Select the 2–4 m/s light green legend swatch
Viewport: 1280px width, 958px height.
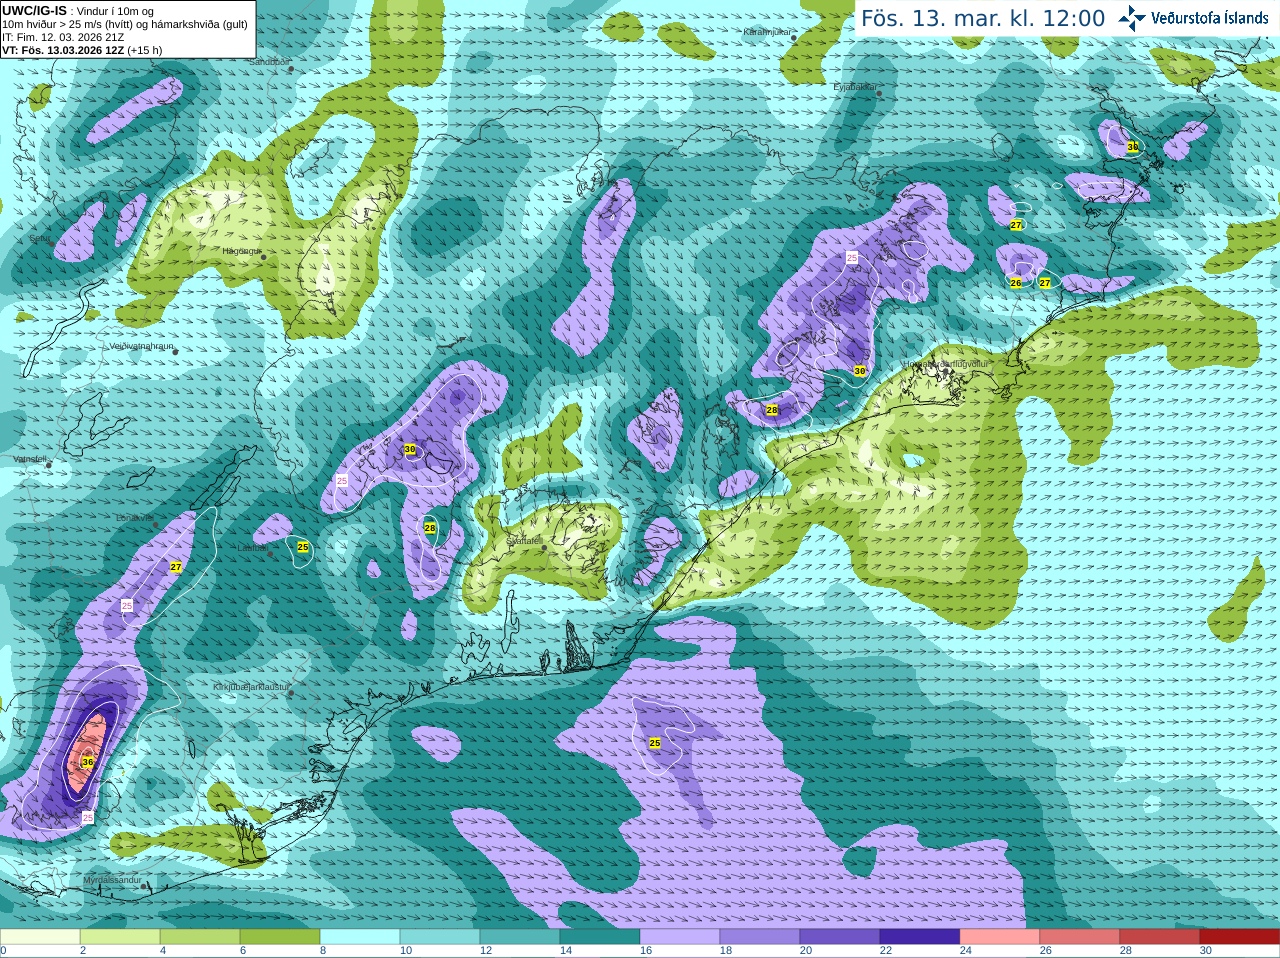click(x=120, y=937)
